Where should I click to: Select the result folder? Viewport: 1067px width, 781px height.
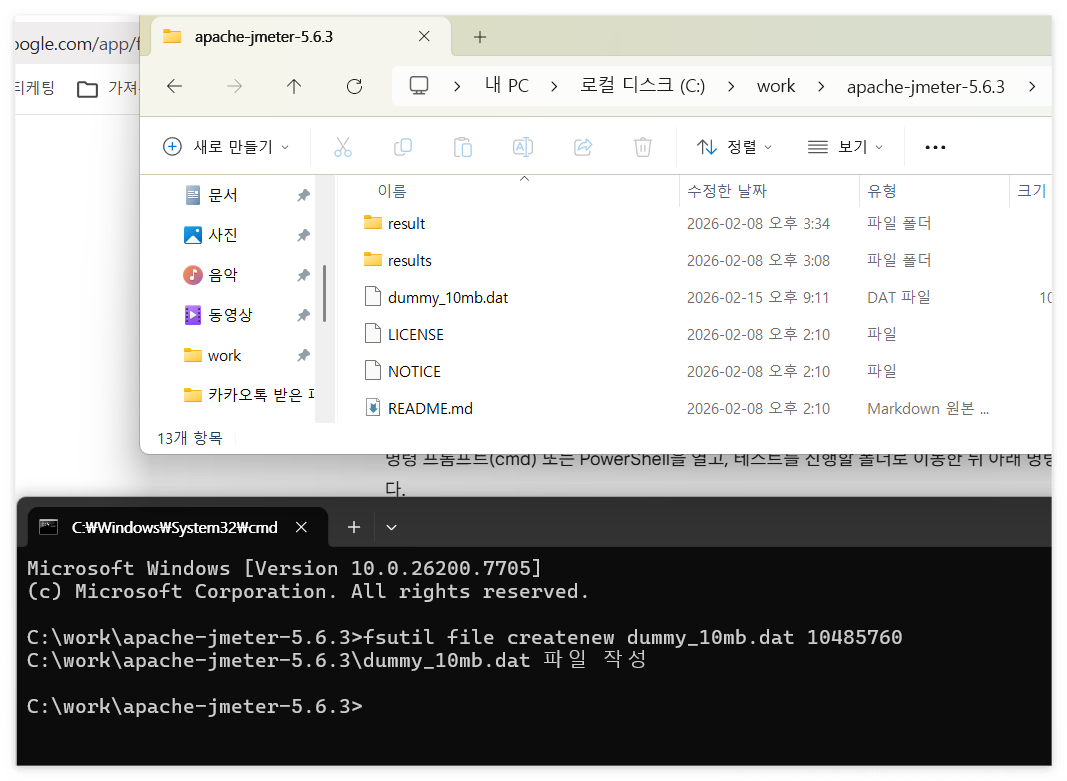click(406, 223)
